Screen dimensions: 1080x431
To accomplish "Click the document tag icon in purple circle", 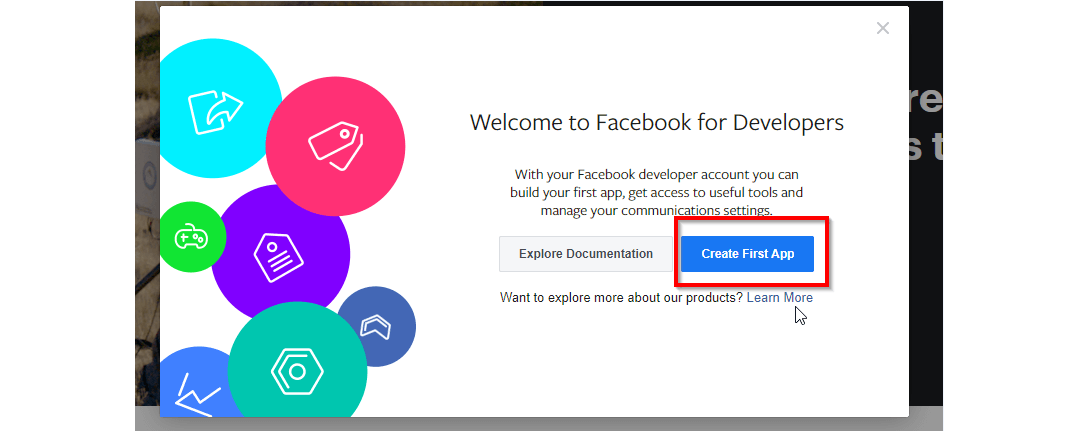I will (279, 255).
